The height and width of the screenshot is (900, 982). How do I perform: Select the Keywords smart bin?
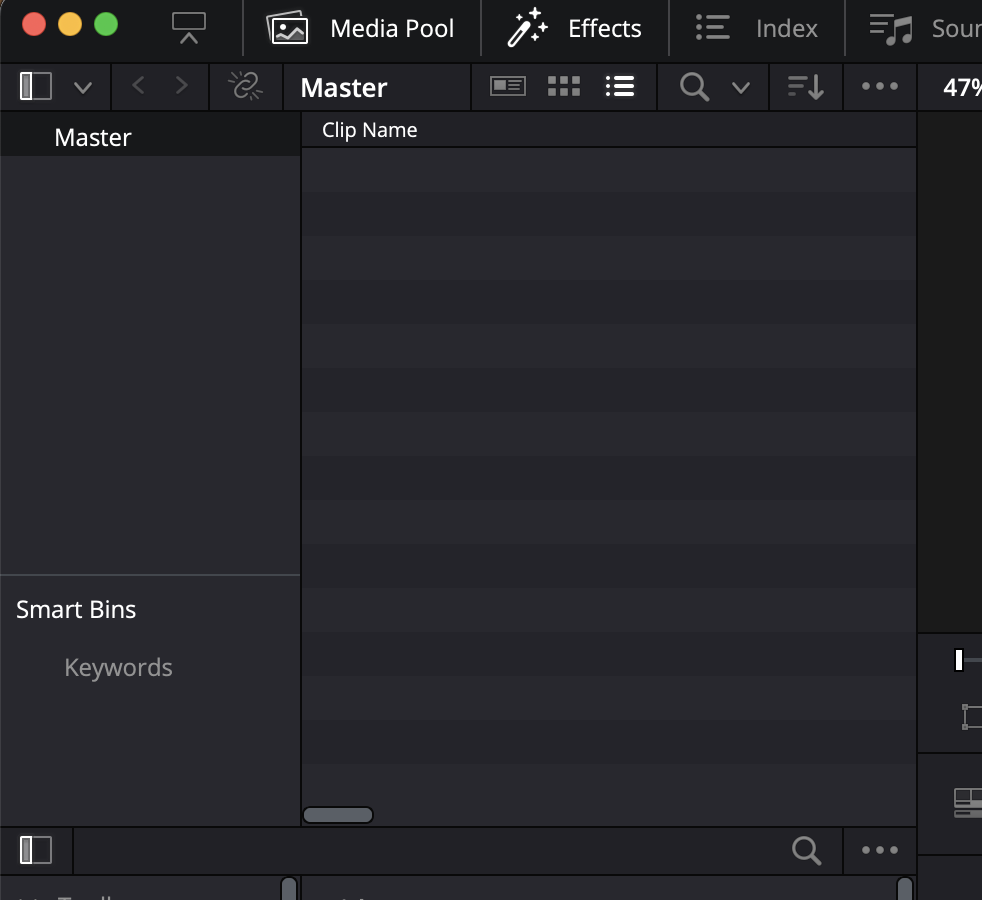tap(118, 668)
